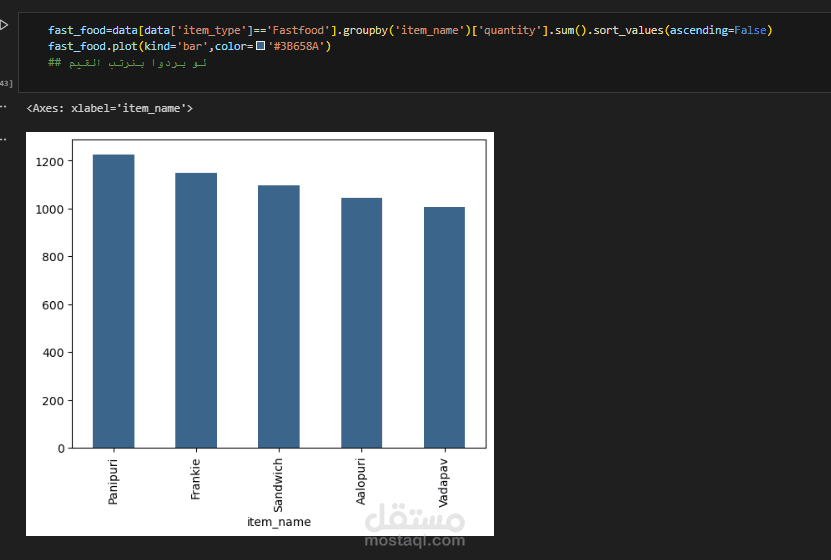This screenshot has height=560, width=831.
Task: Click the Panipuri bar in the chart
Action: [113, 301]
